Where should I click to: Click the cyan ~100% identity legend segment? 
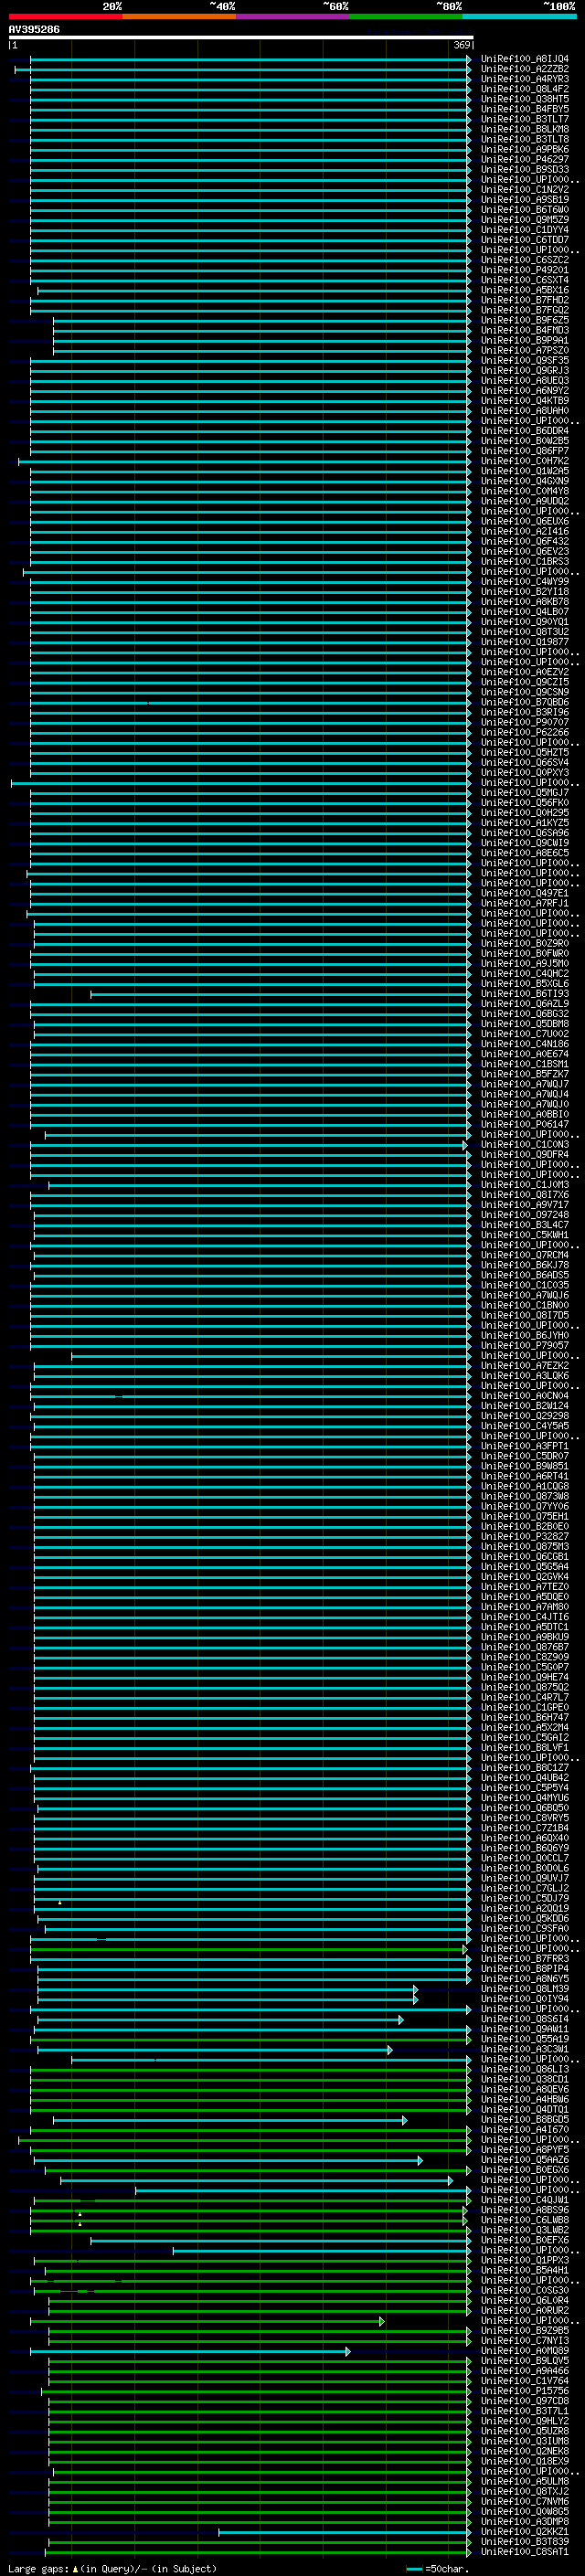click(x=519, y=16)
